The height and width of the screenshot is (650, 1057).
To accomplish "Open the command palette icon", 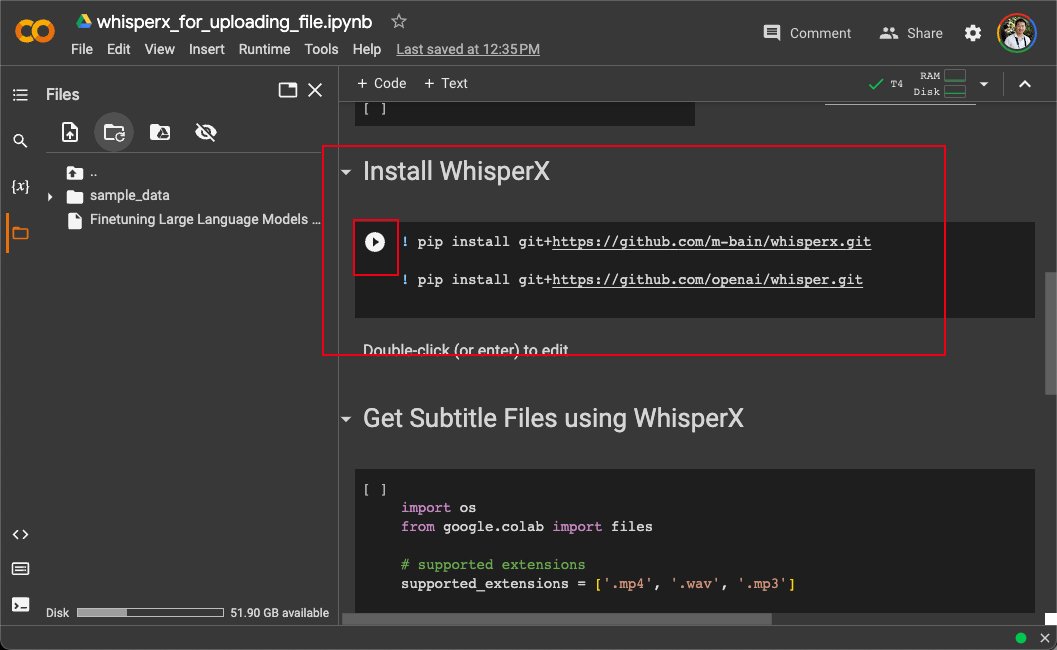I will coord(20,569).
